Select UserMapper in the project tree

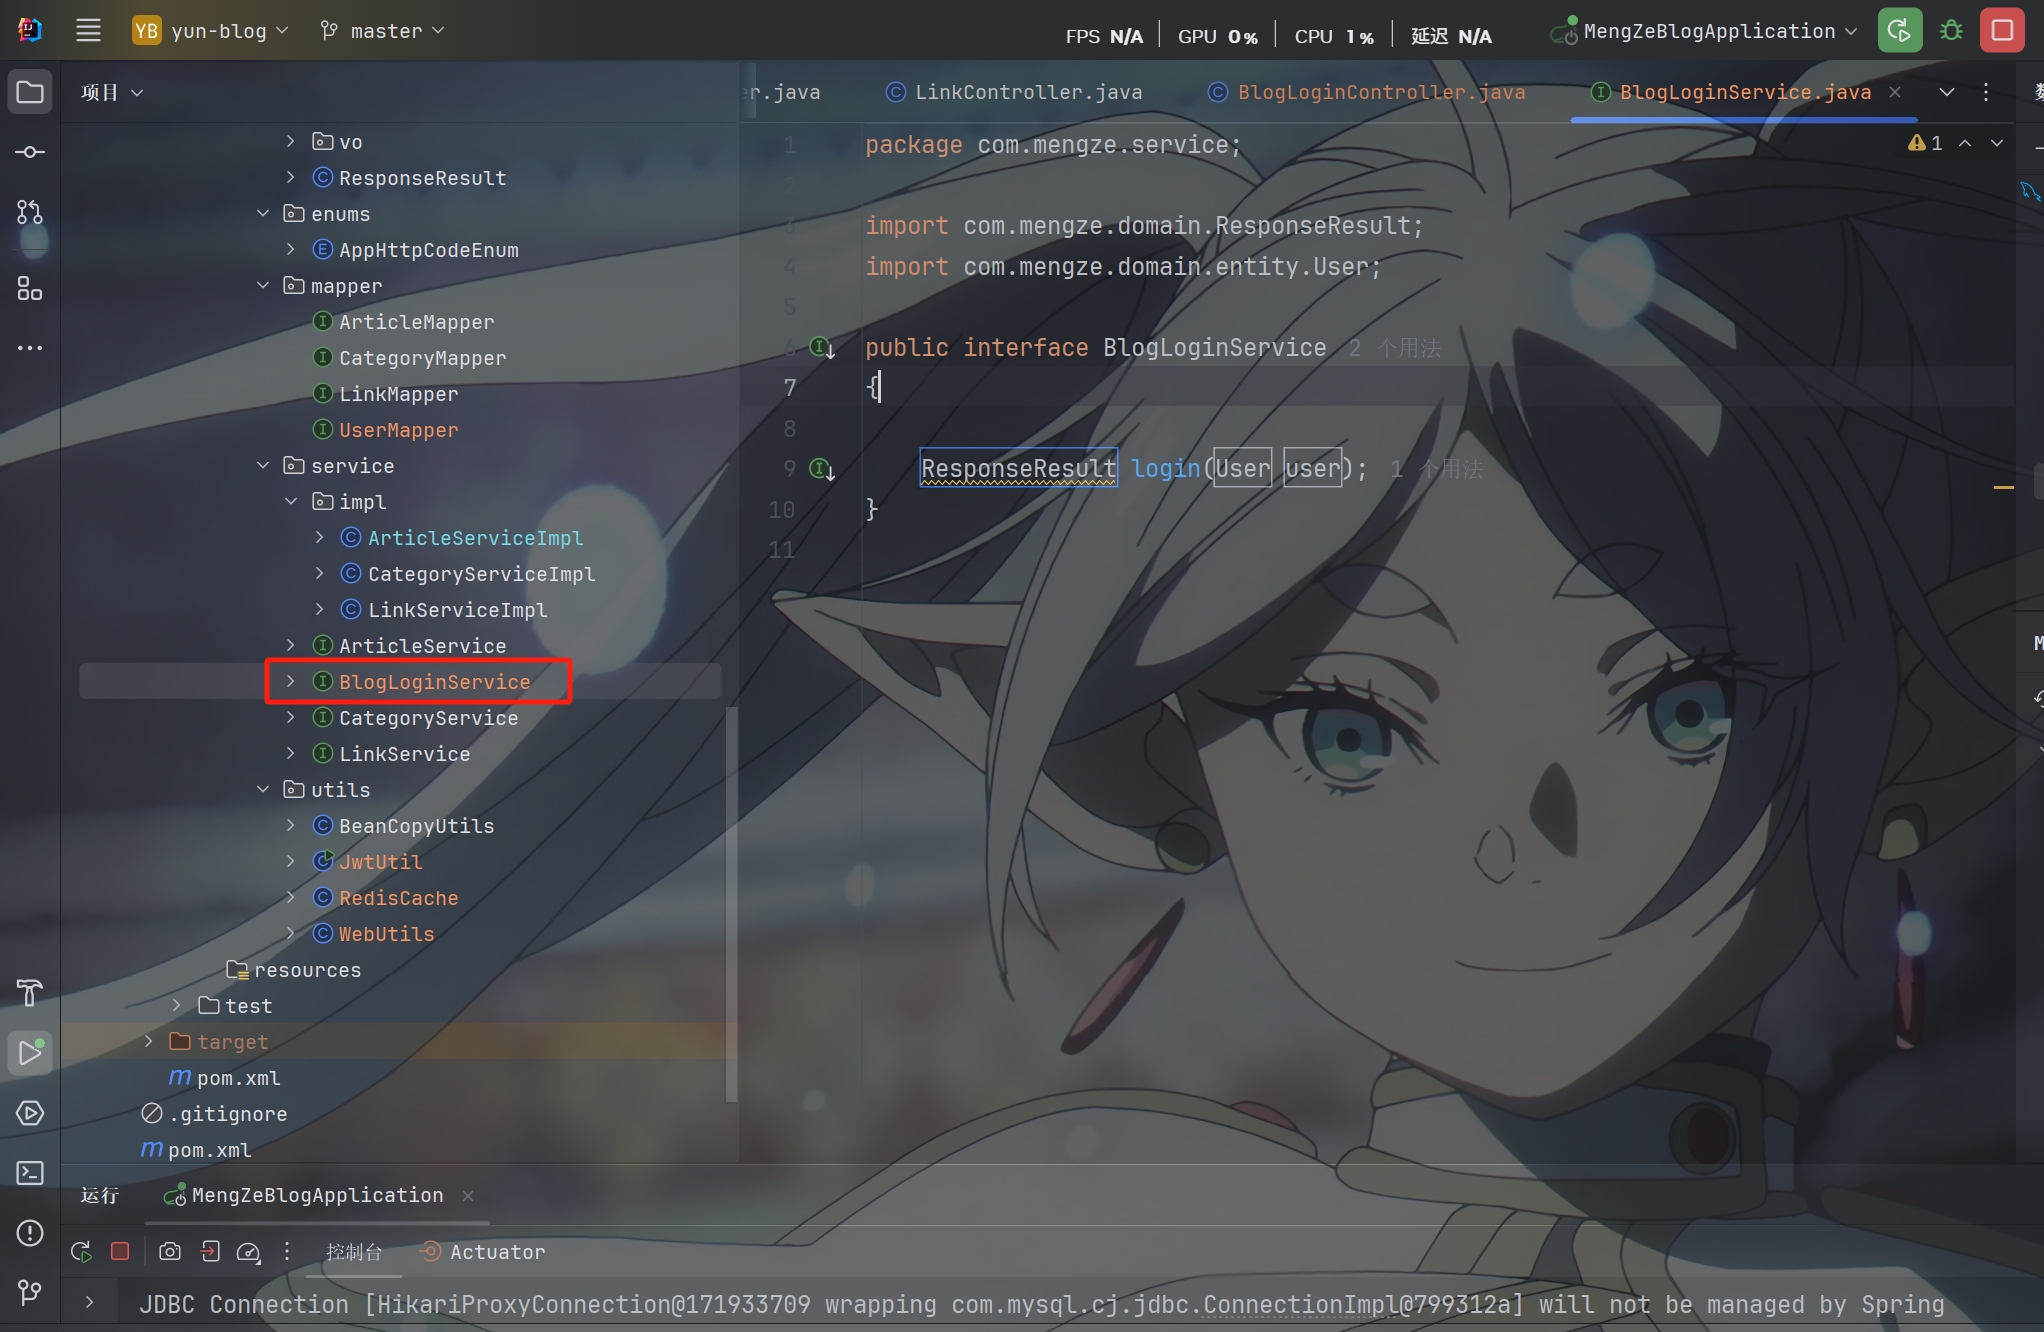click(x=398, y=430)
